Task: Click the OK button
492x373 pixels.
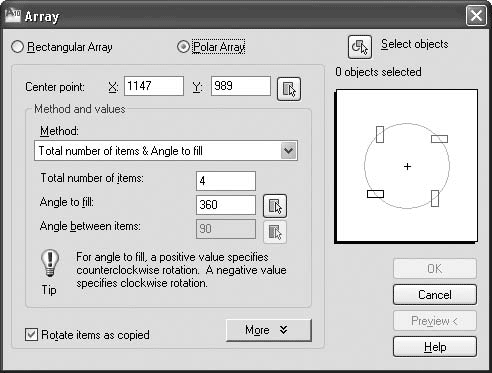Action: [x=435, y=268]
